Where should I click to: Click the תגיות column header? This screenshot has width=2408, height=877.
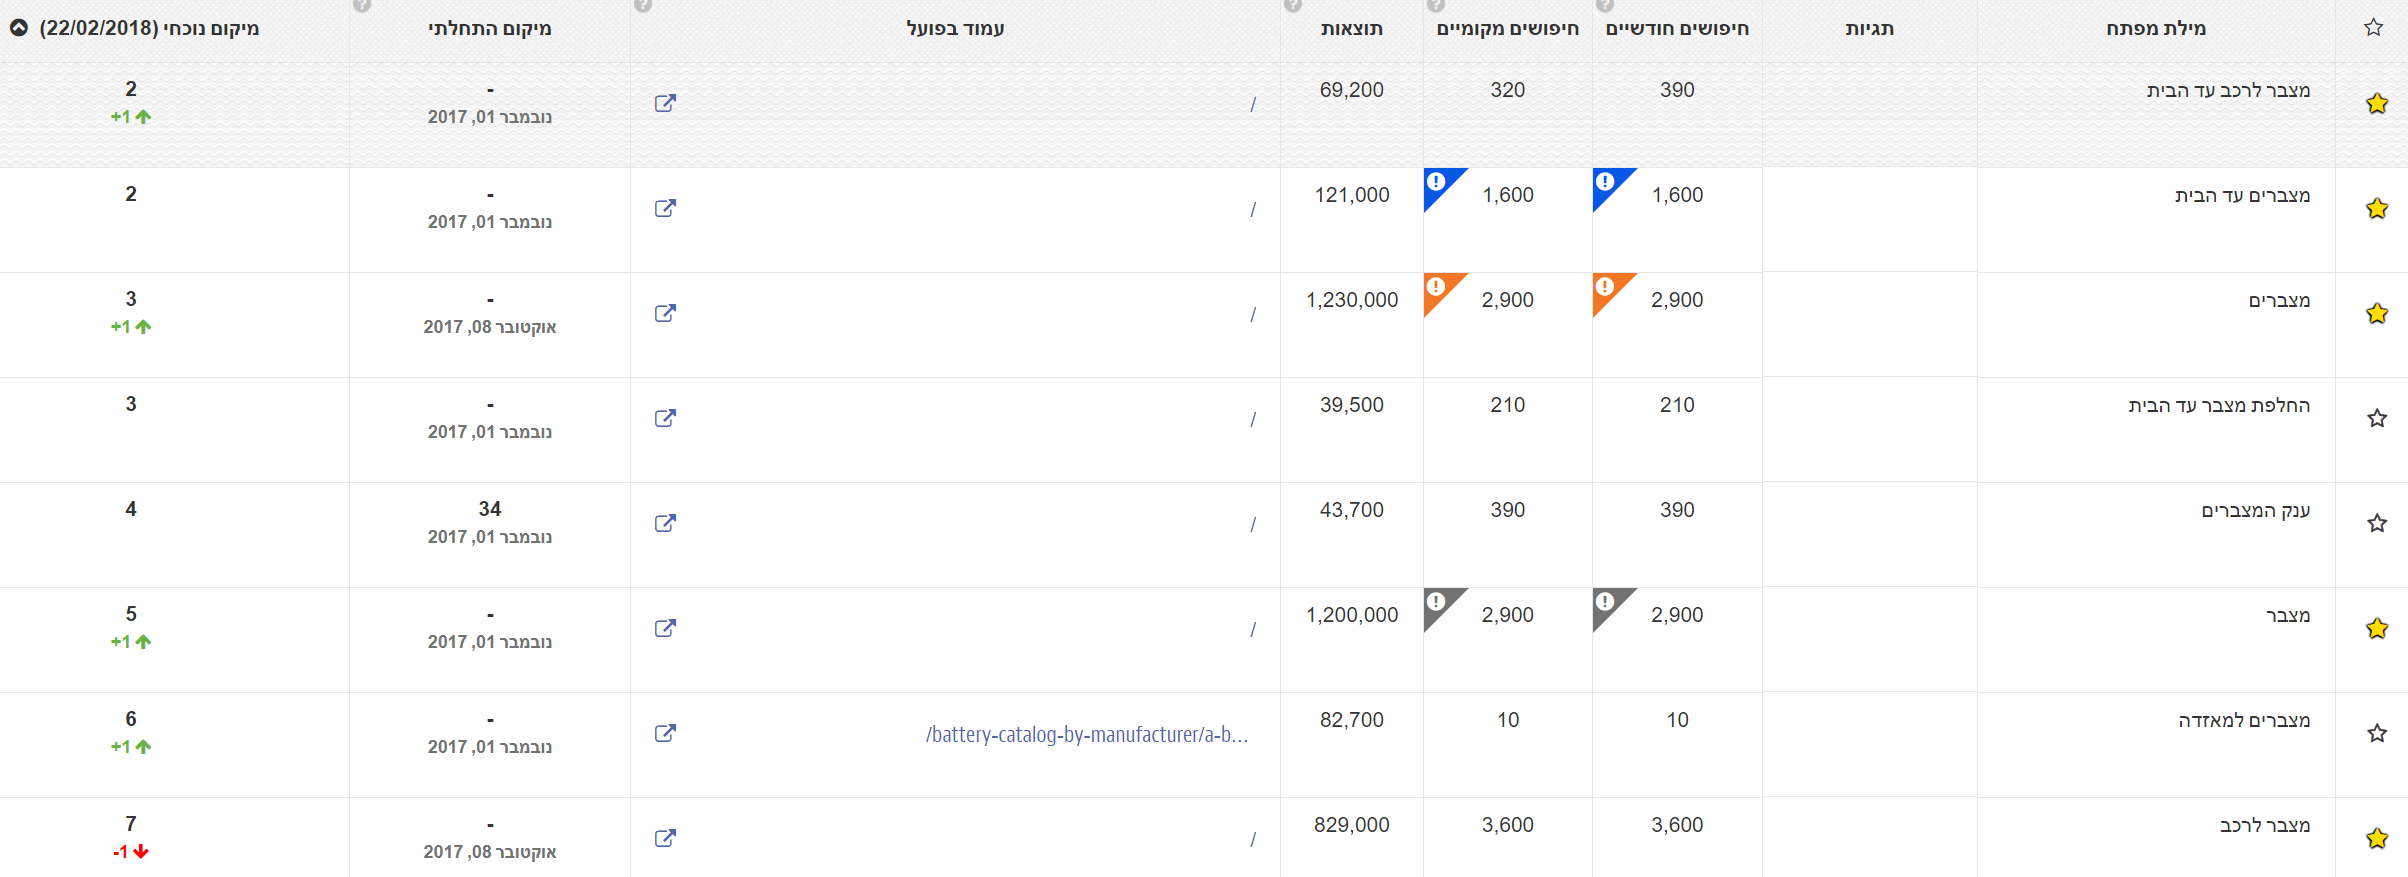[1870, 28]
